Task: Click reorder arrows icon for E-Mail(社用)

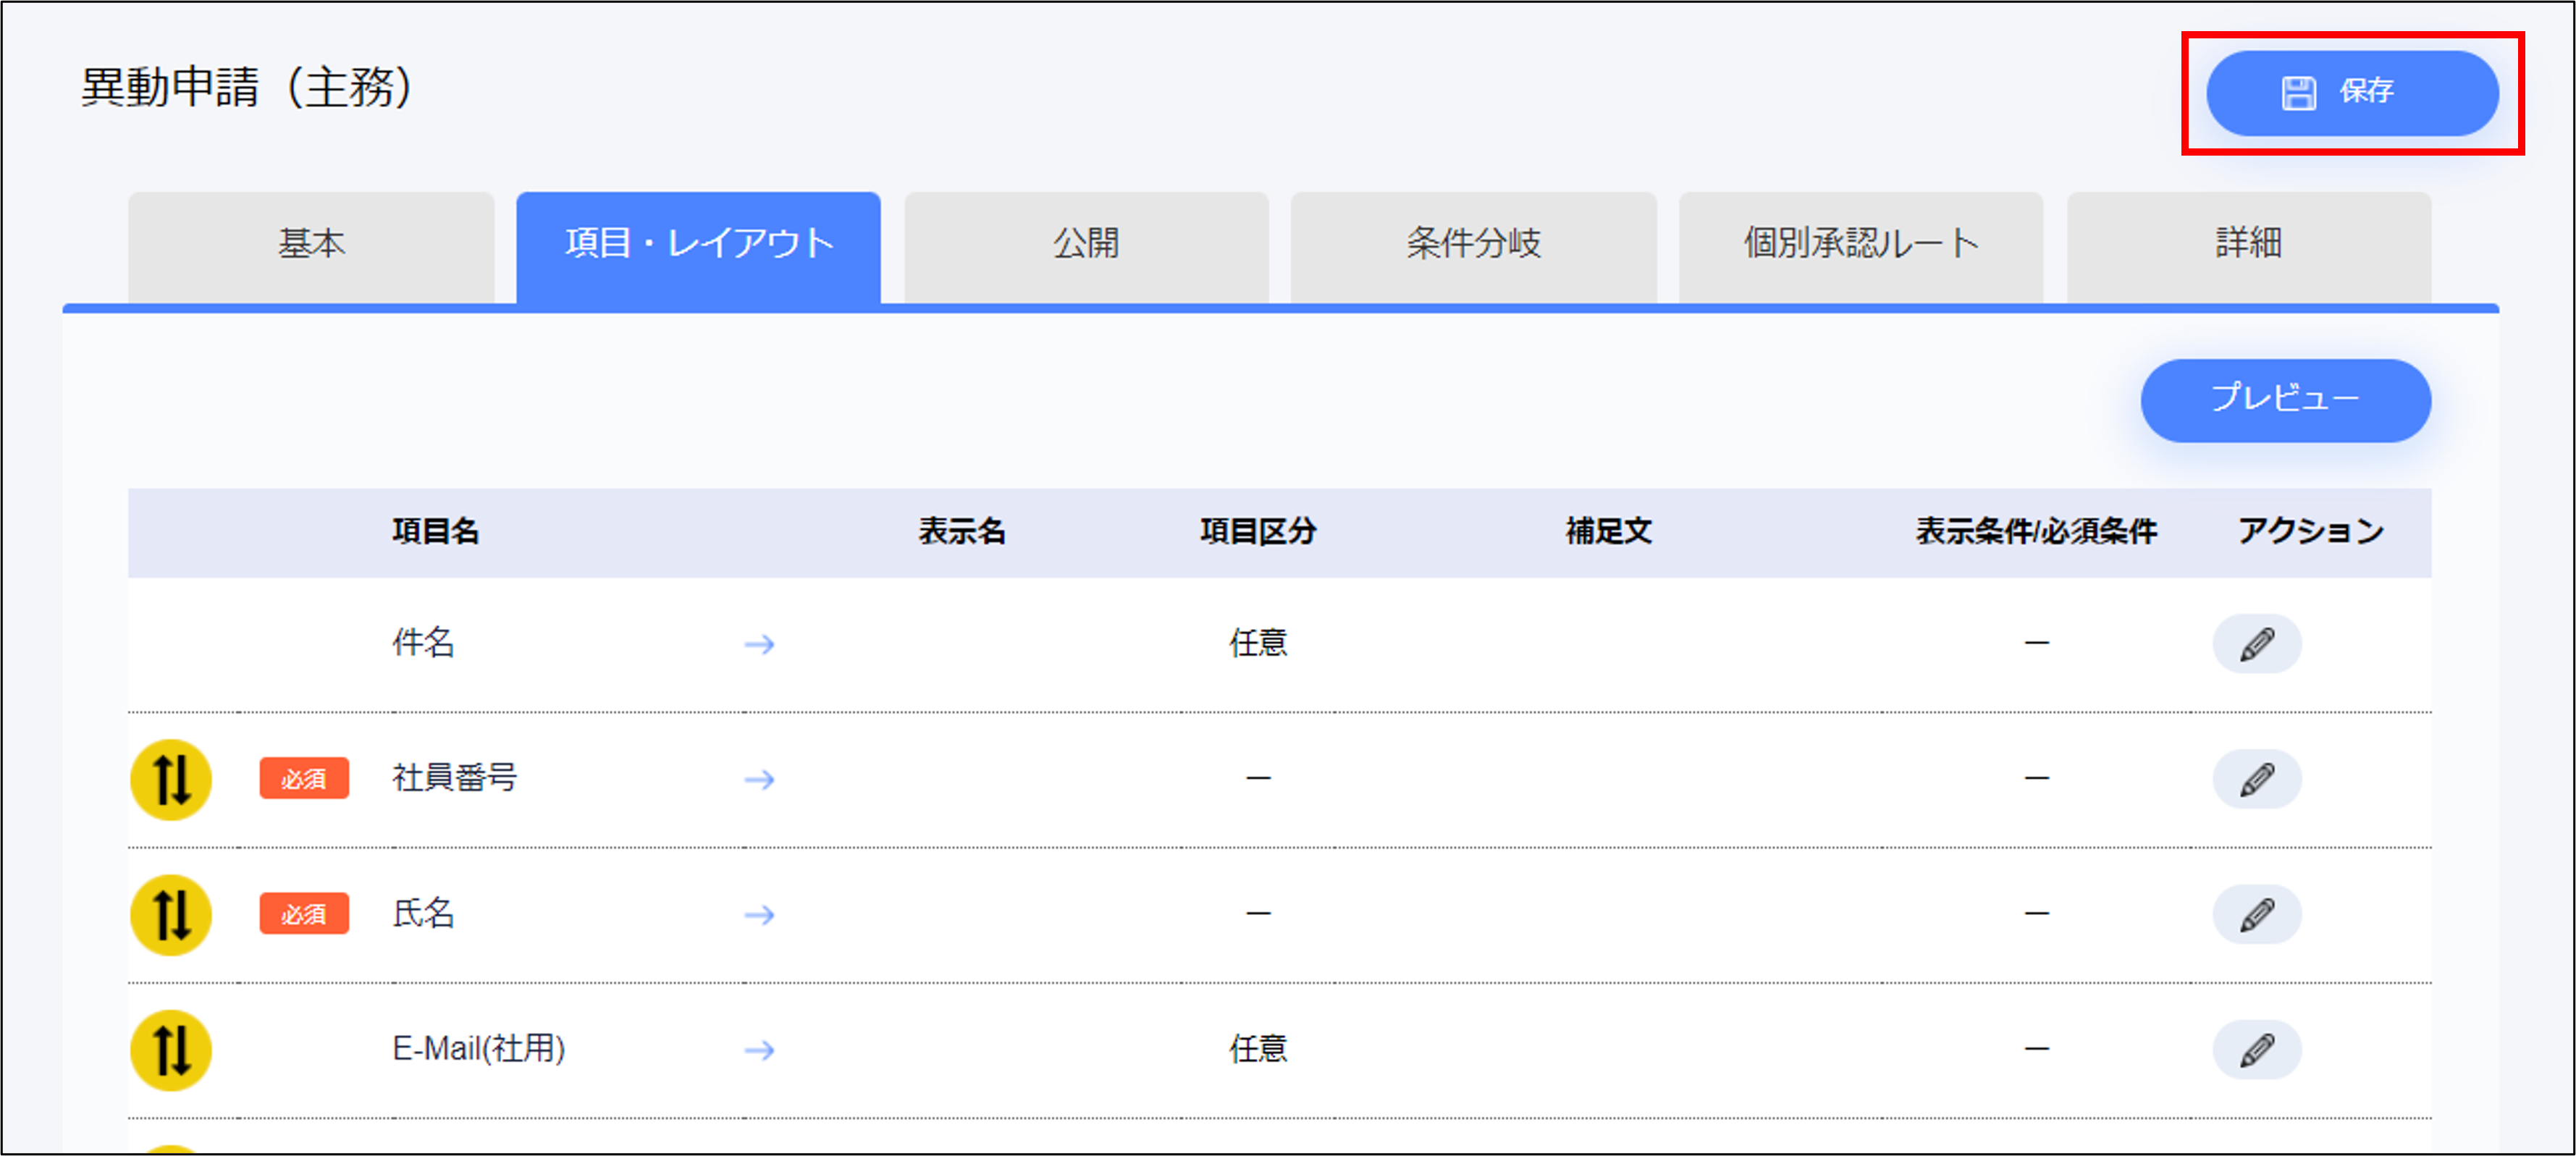Action: [171, 1050]
